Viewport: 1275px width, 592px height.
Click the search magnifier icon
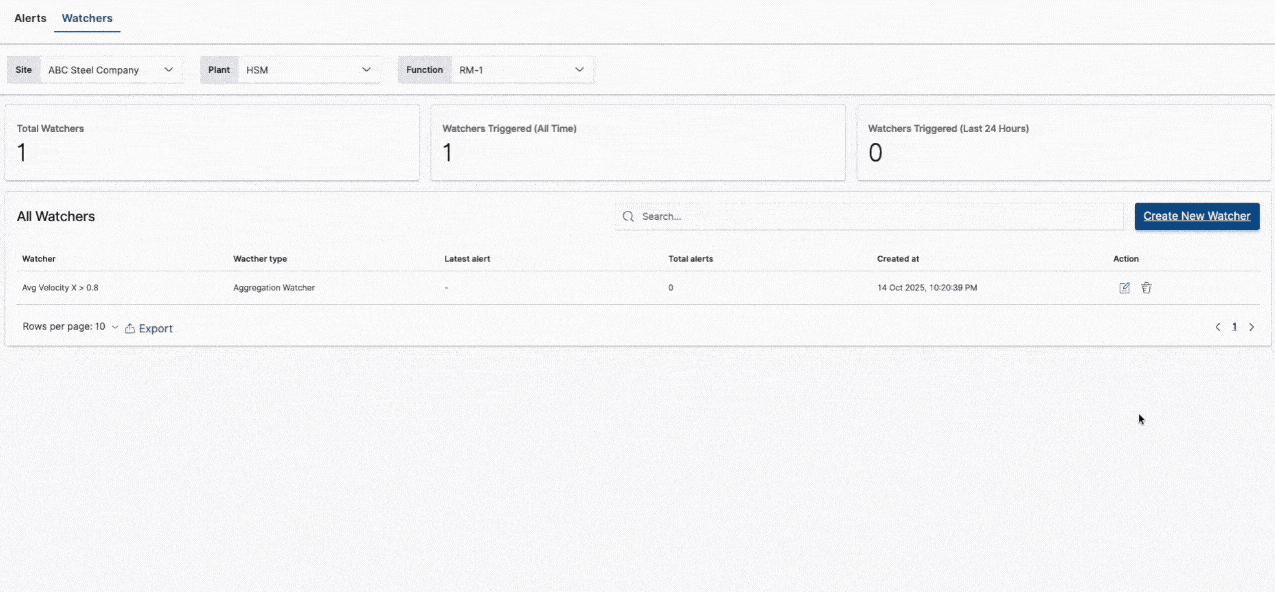[x=628, y=215]
